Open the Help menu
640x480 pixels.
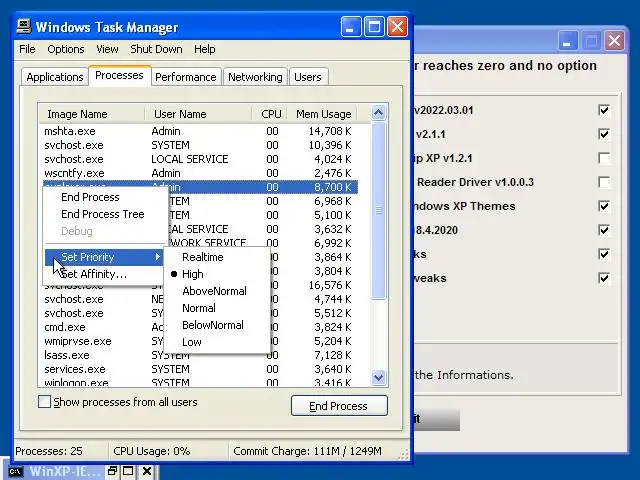coord(204,49)
